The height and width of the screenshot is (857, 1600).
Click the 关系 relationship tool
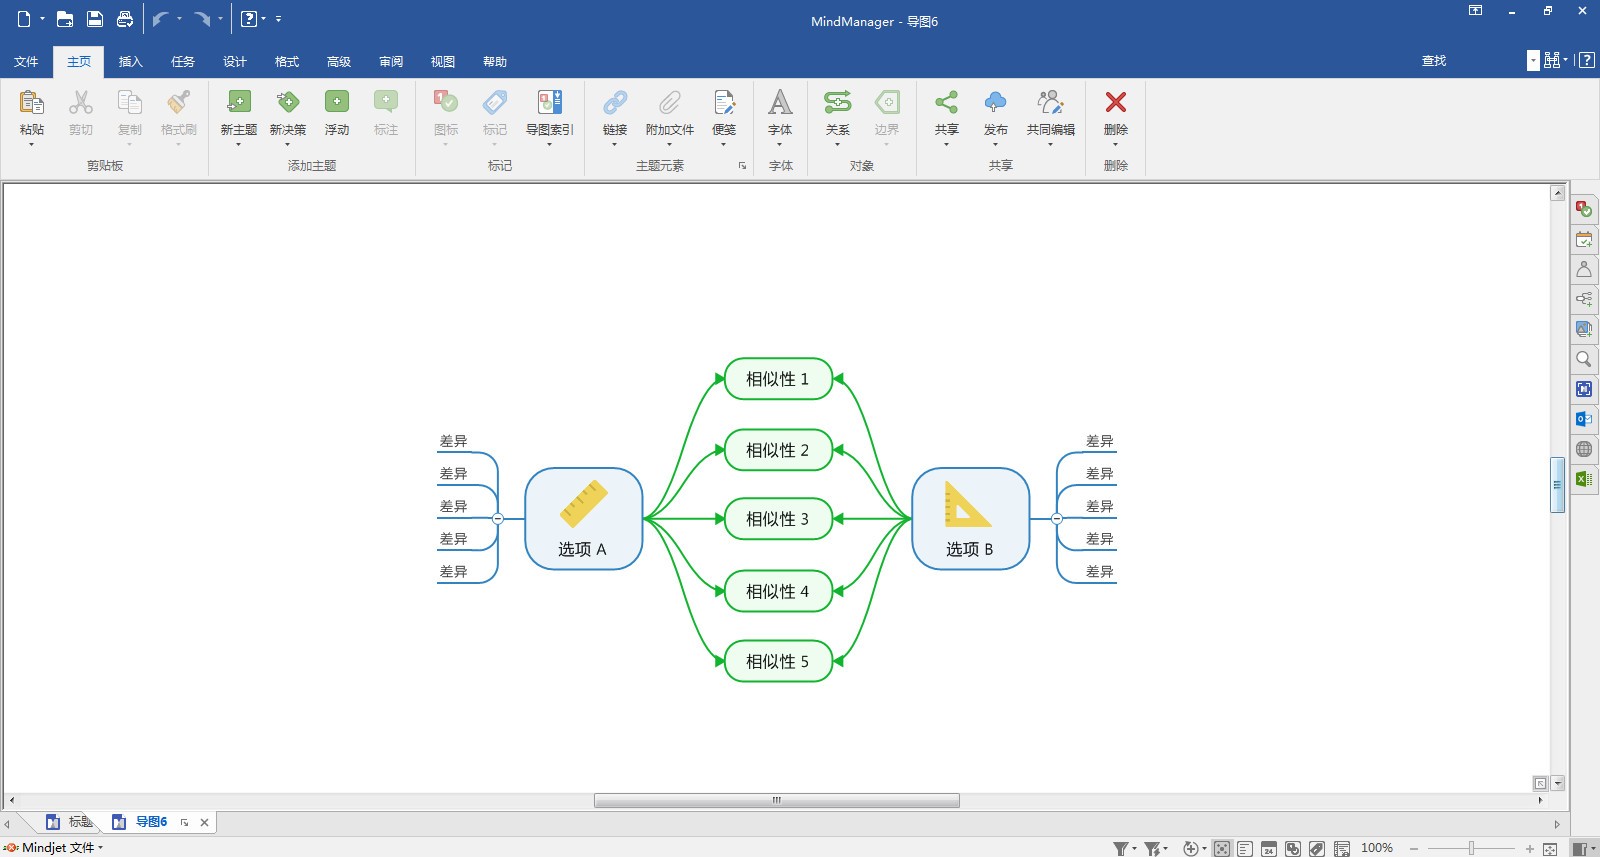(x=837, y=111)
